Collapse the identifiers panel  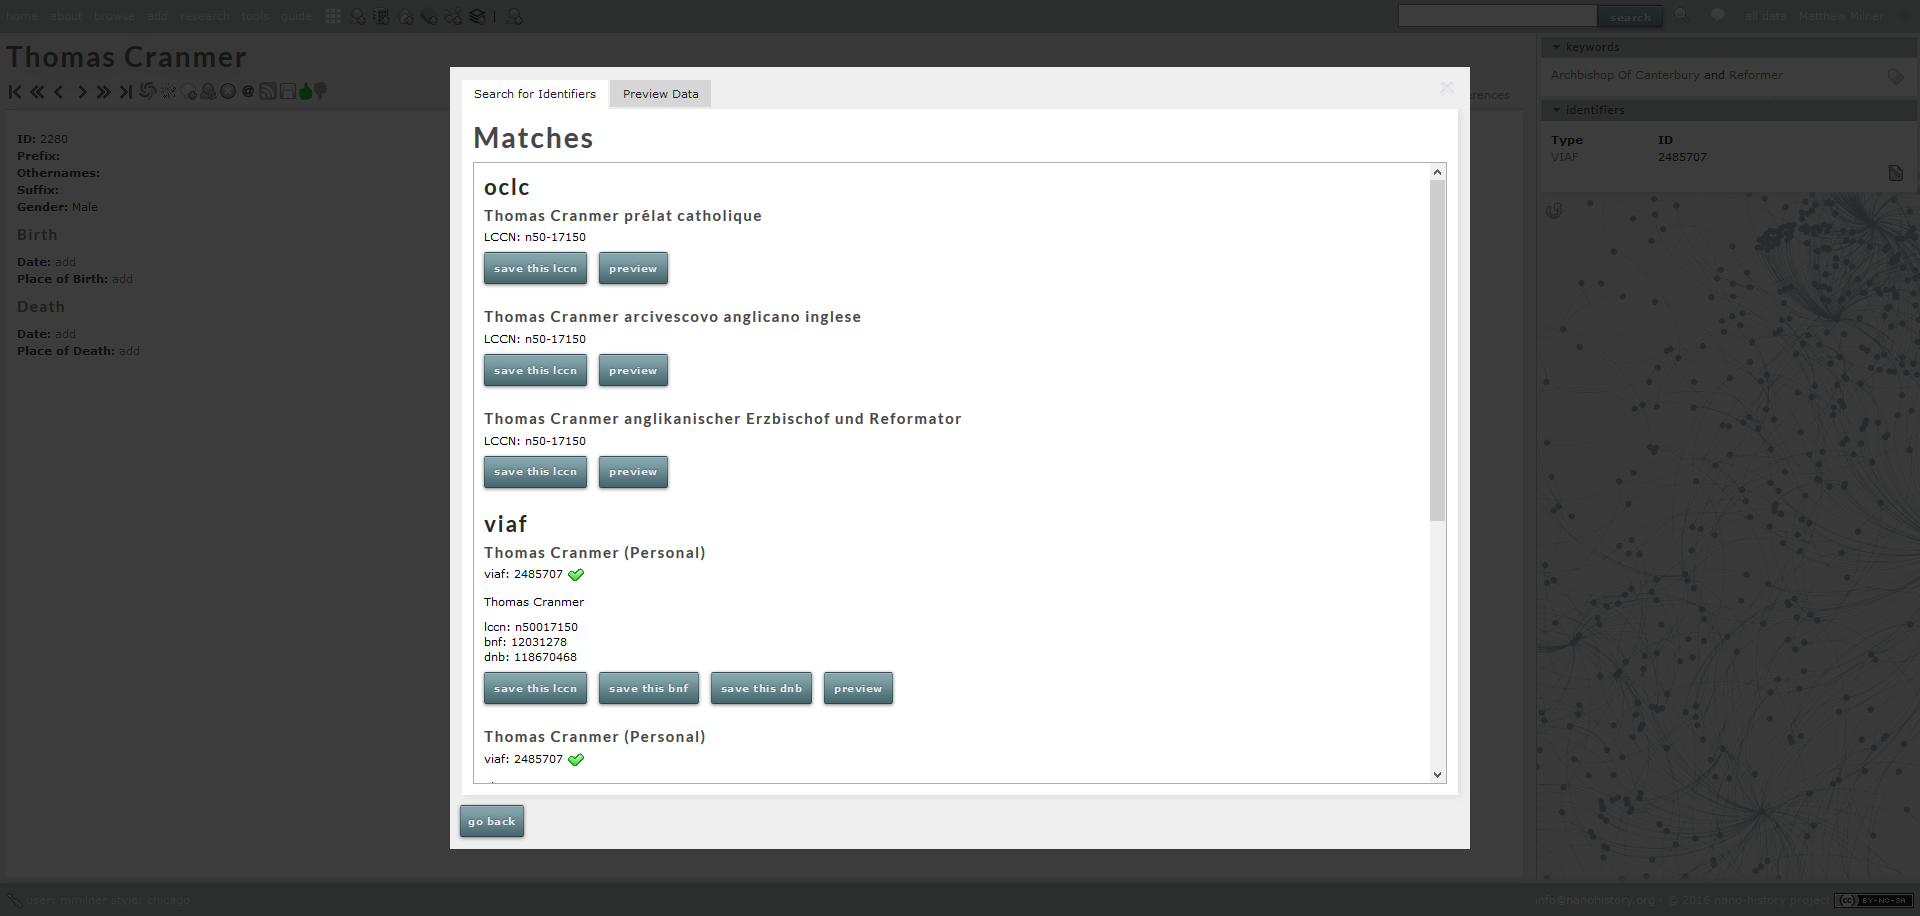pos(1556,110)
